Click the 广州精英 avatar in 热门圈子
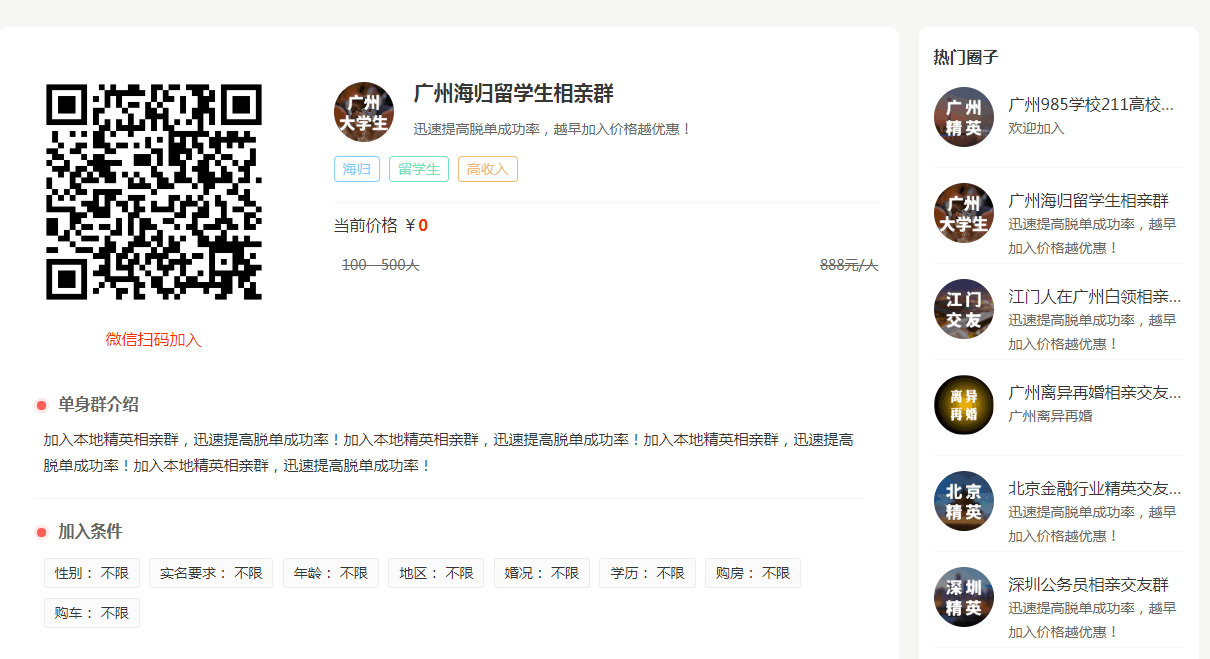The width and height of the screenshot is (1210, 659). click(x=964, y=117)
